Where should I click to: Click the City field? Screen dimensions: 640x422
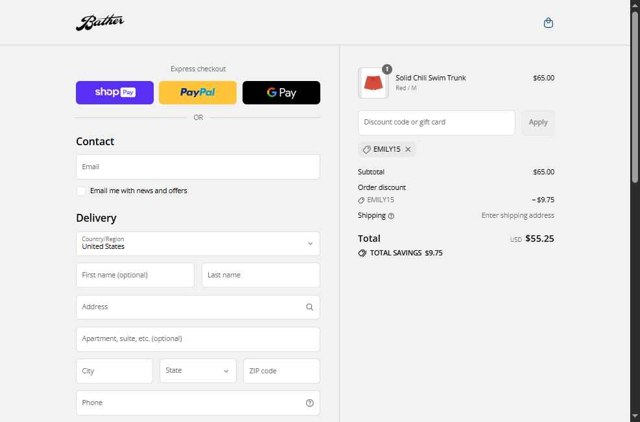pos(114,371)
